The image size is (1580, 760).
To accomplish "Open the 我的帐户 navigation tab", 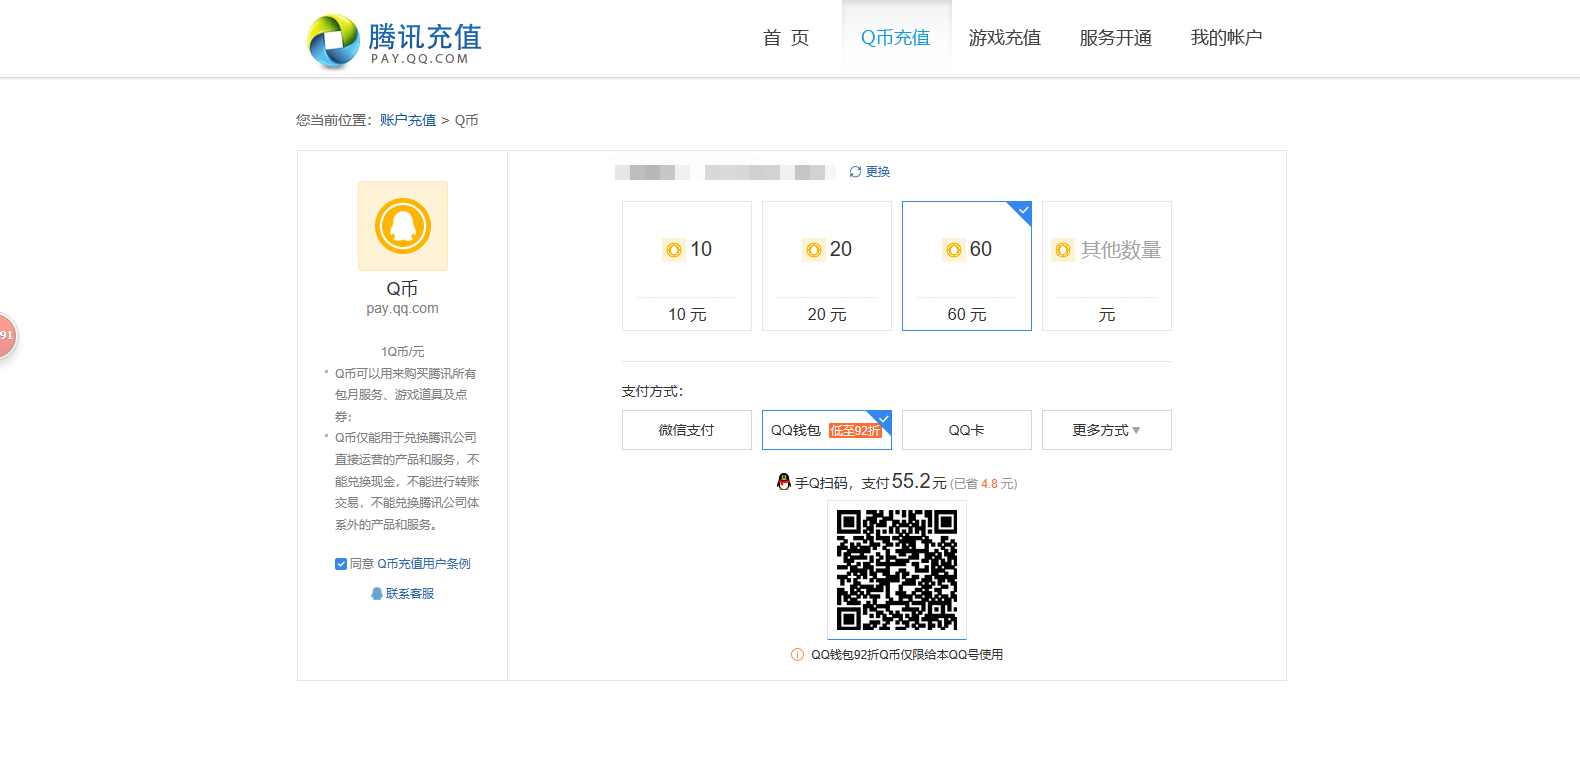I will click(1227, 38).
